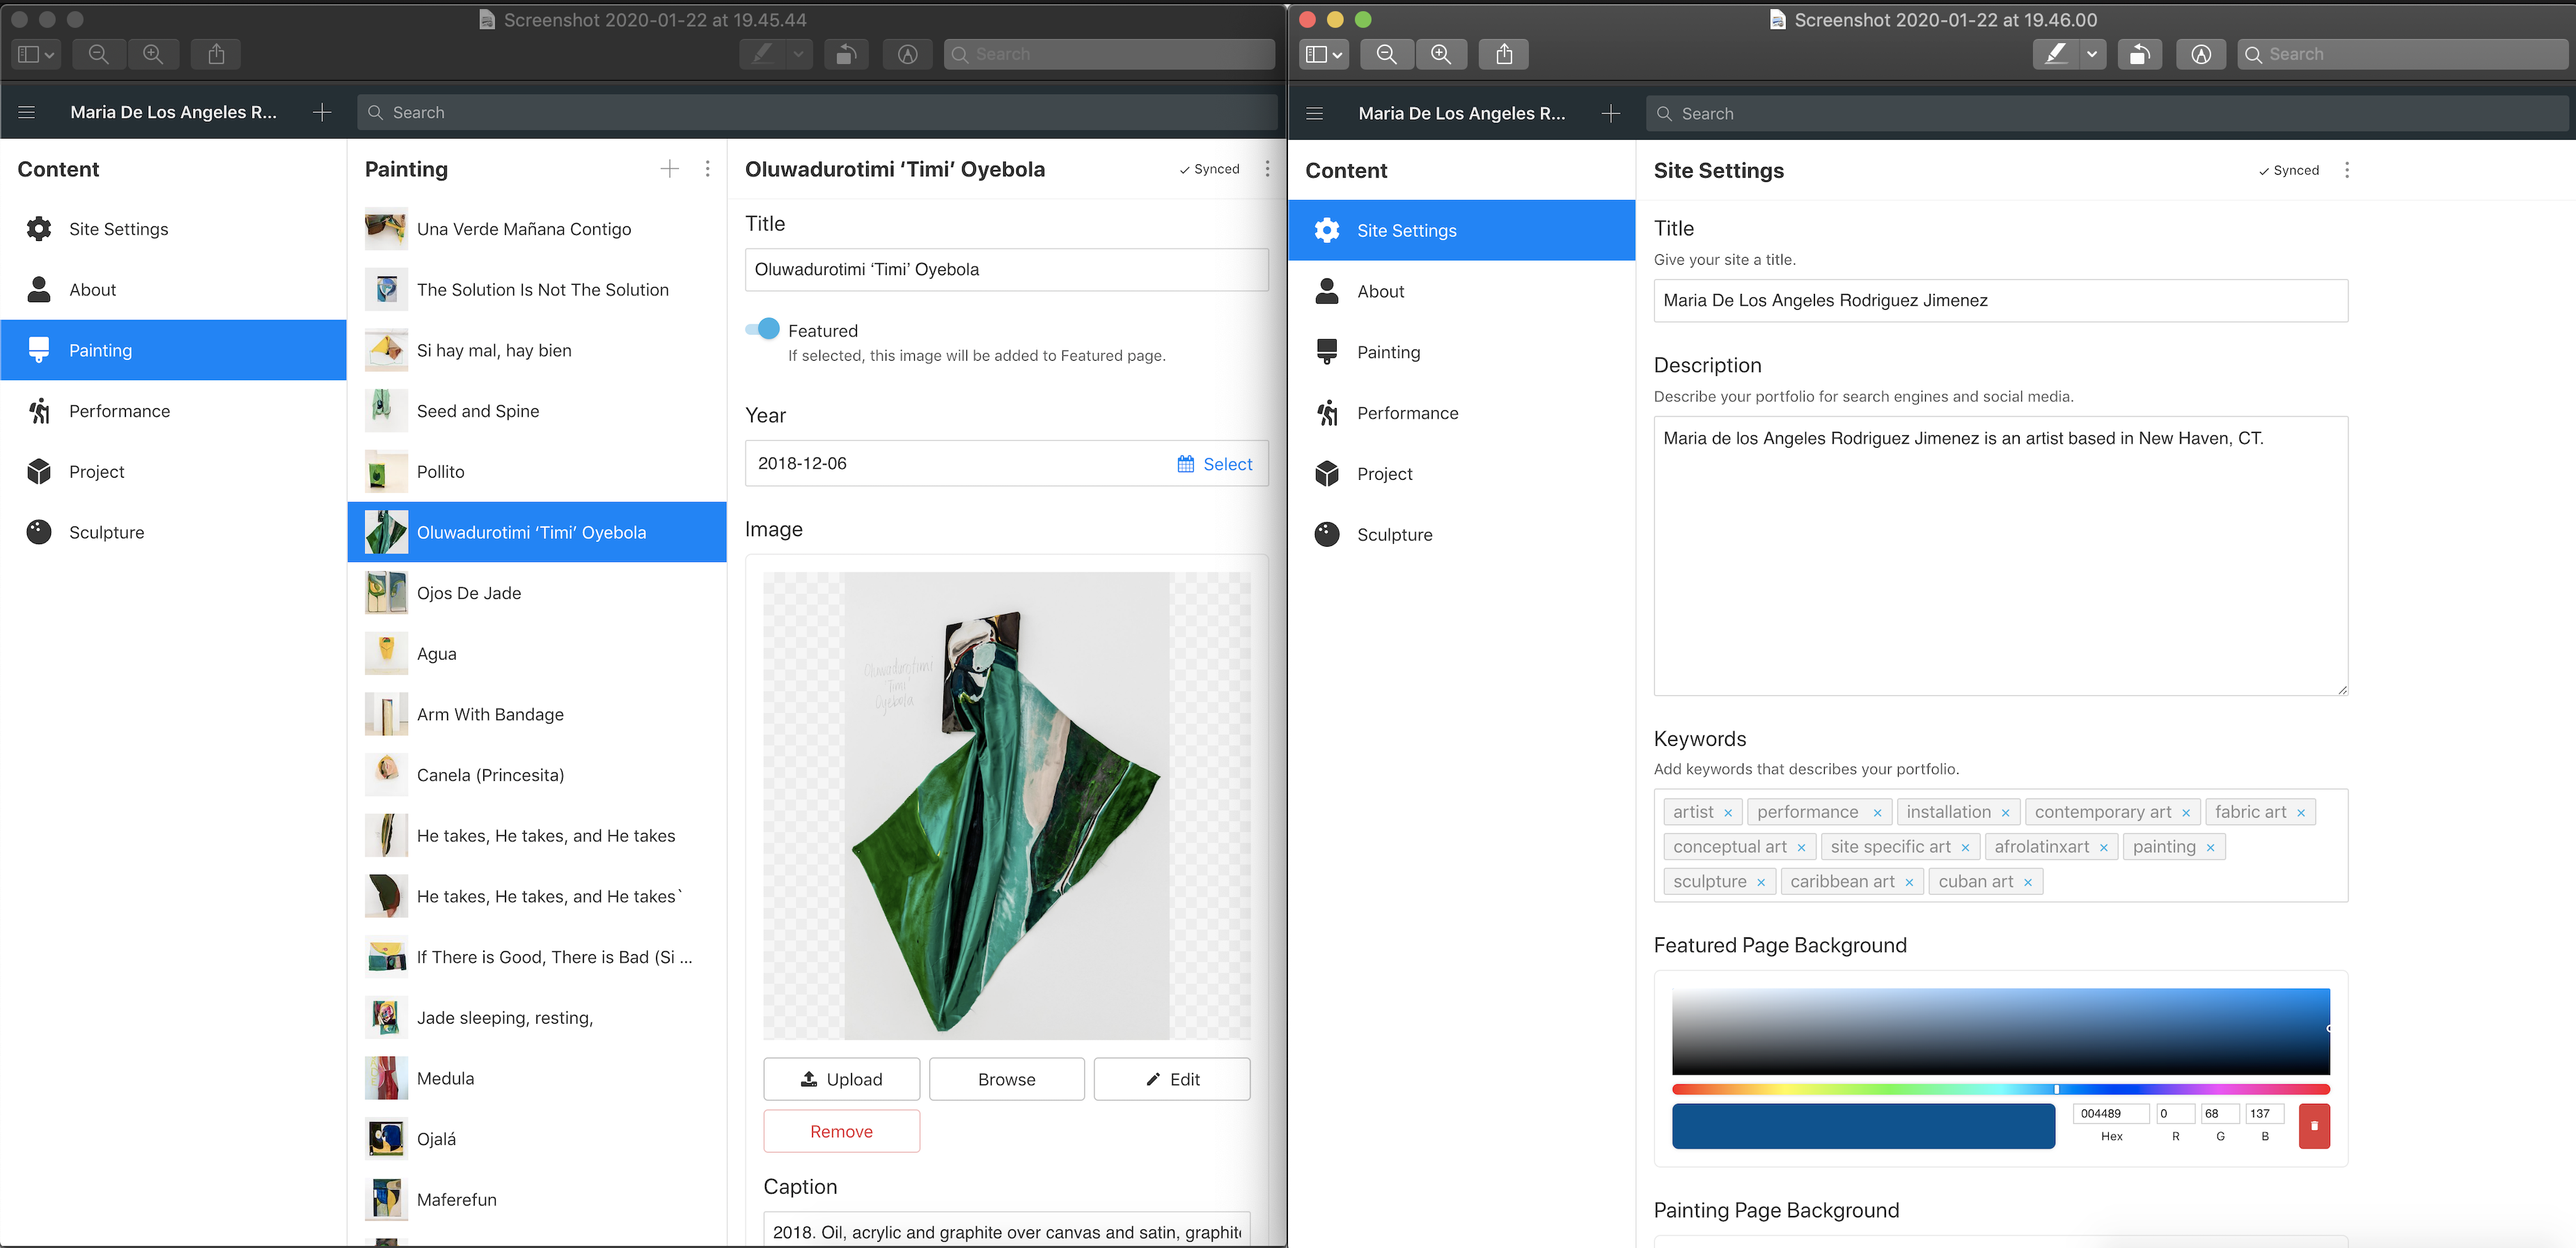Click Rotate icon in right Preview toolbar
This screenshot has height=1248, width=2576.
[x=2140, y=54]
